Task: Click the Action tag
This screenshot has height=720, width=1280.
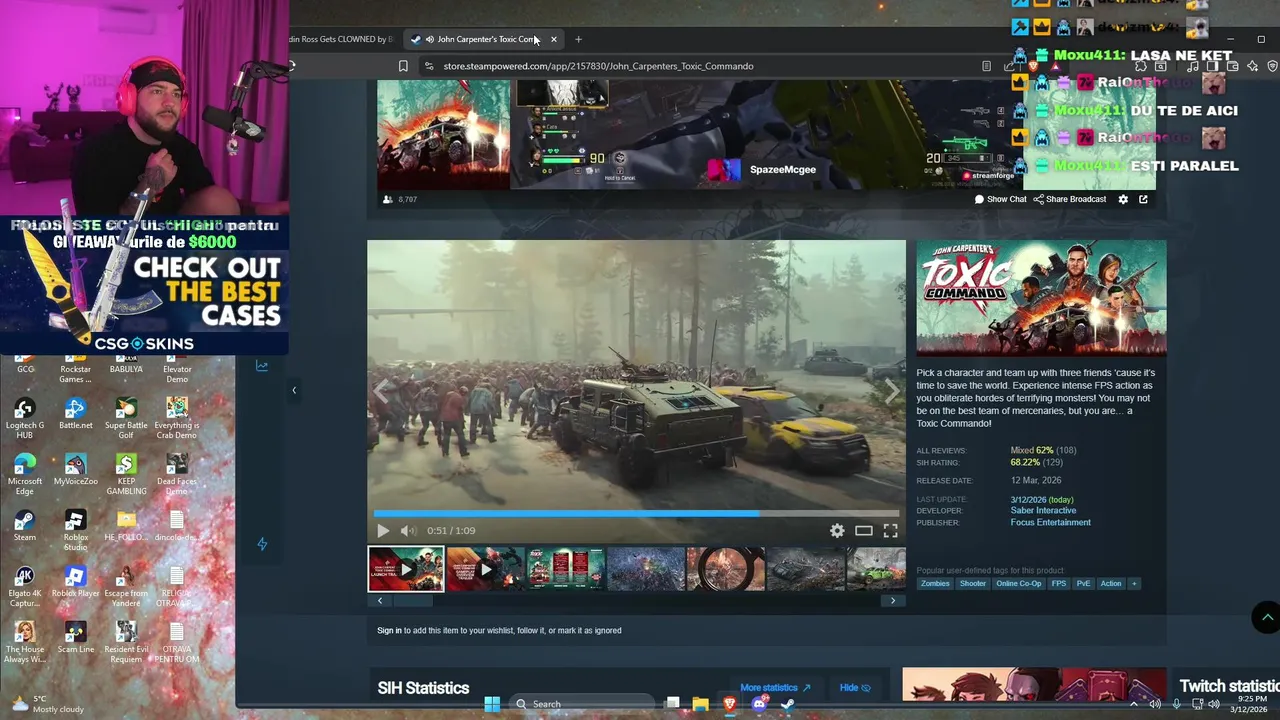Action: 1111,583
